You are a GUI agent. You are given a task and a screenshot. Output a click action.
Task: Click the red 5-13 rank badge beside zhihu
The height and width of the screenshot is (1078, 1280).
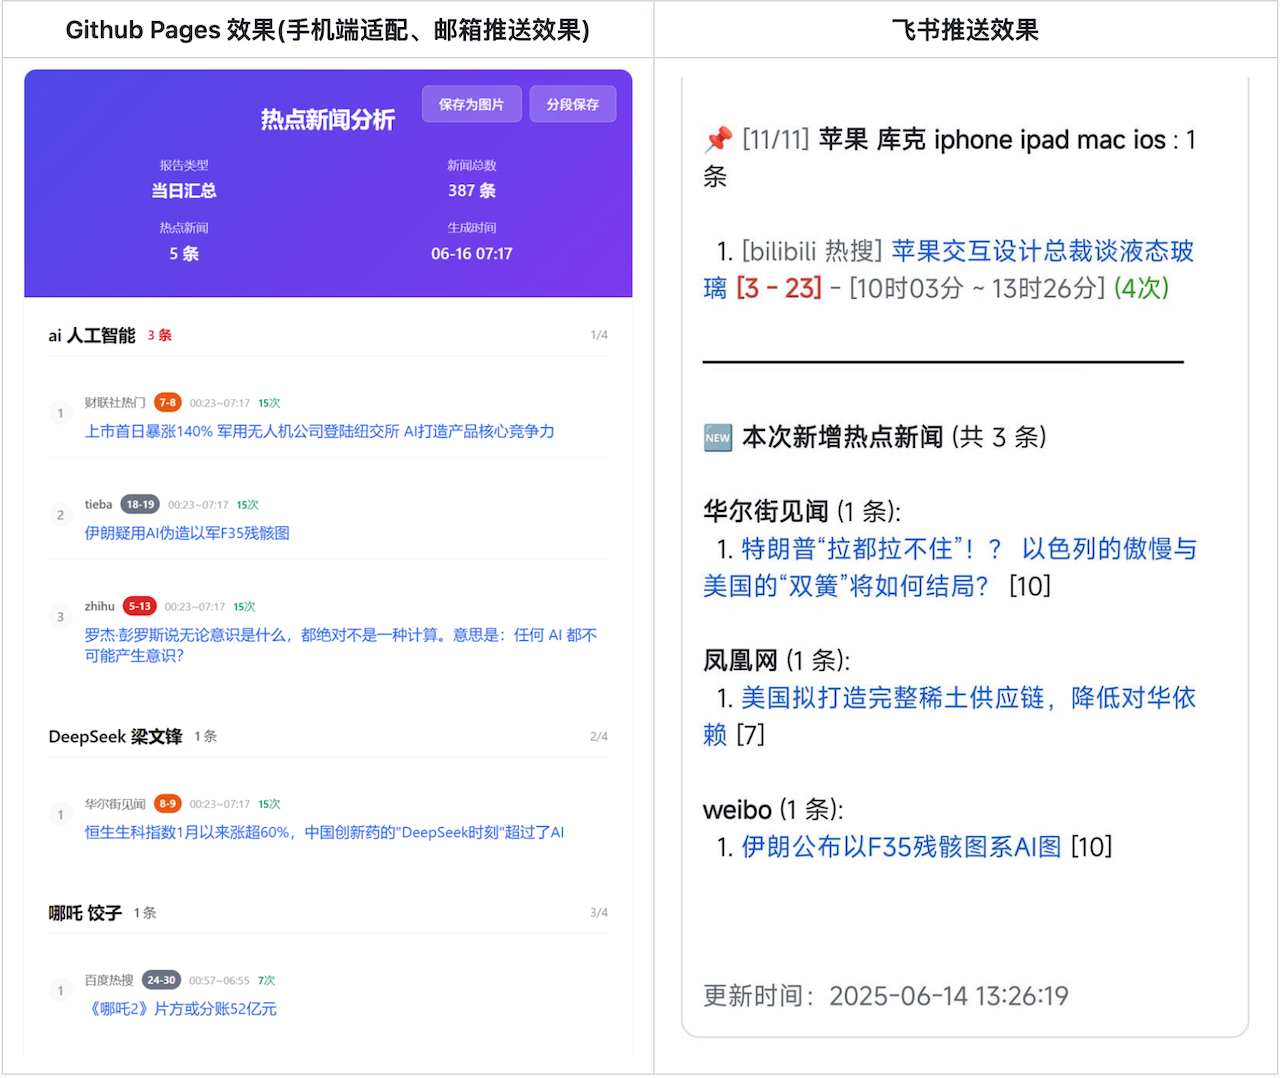(x=139, y=606)
